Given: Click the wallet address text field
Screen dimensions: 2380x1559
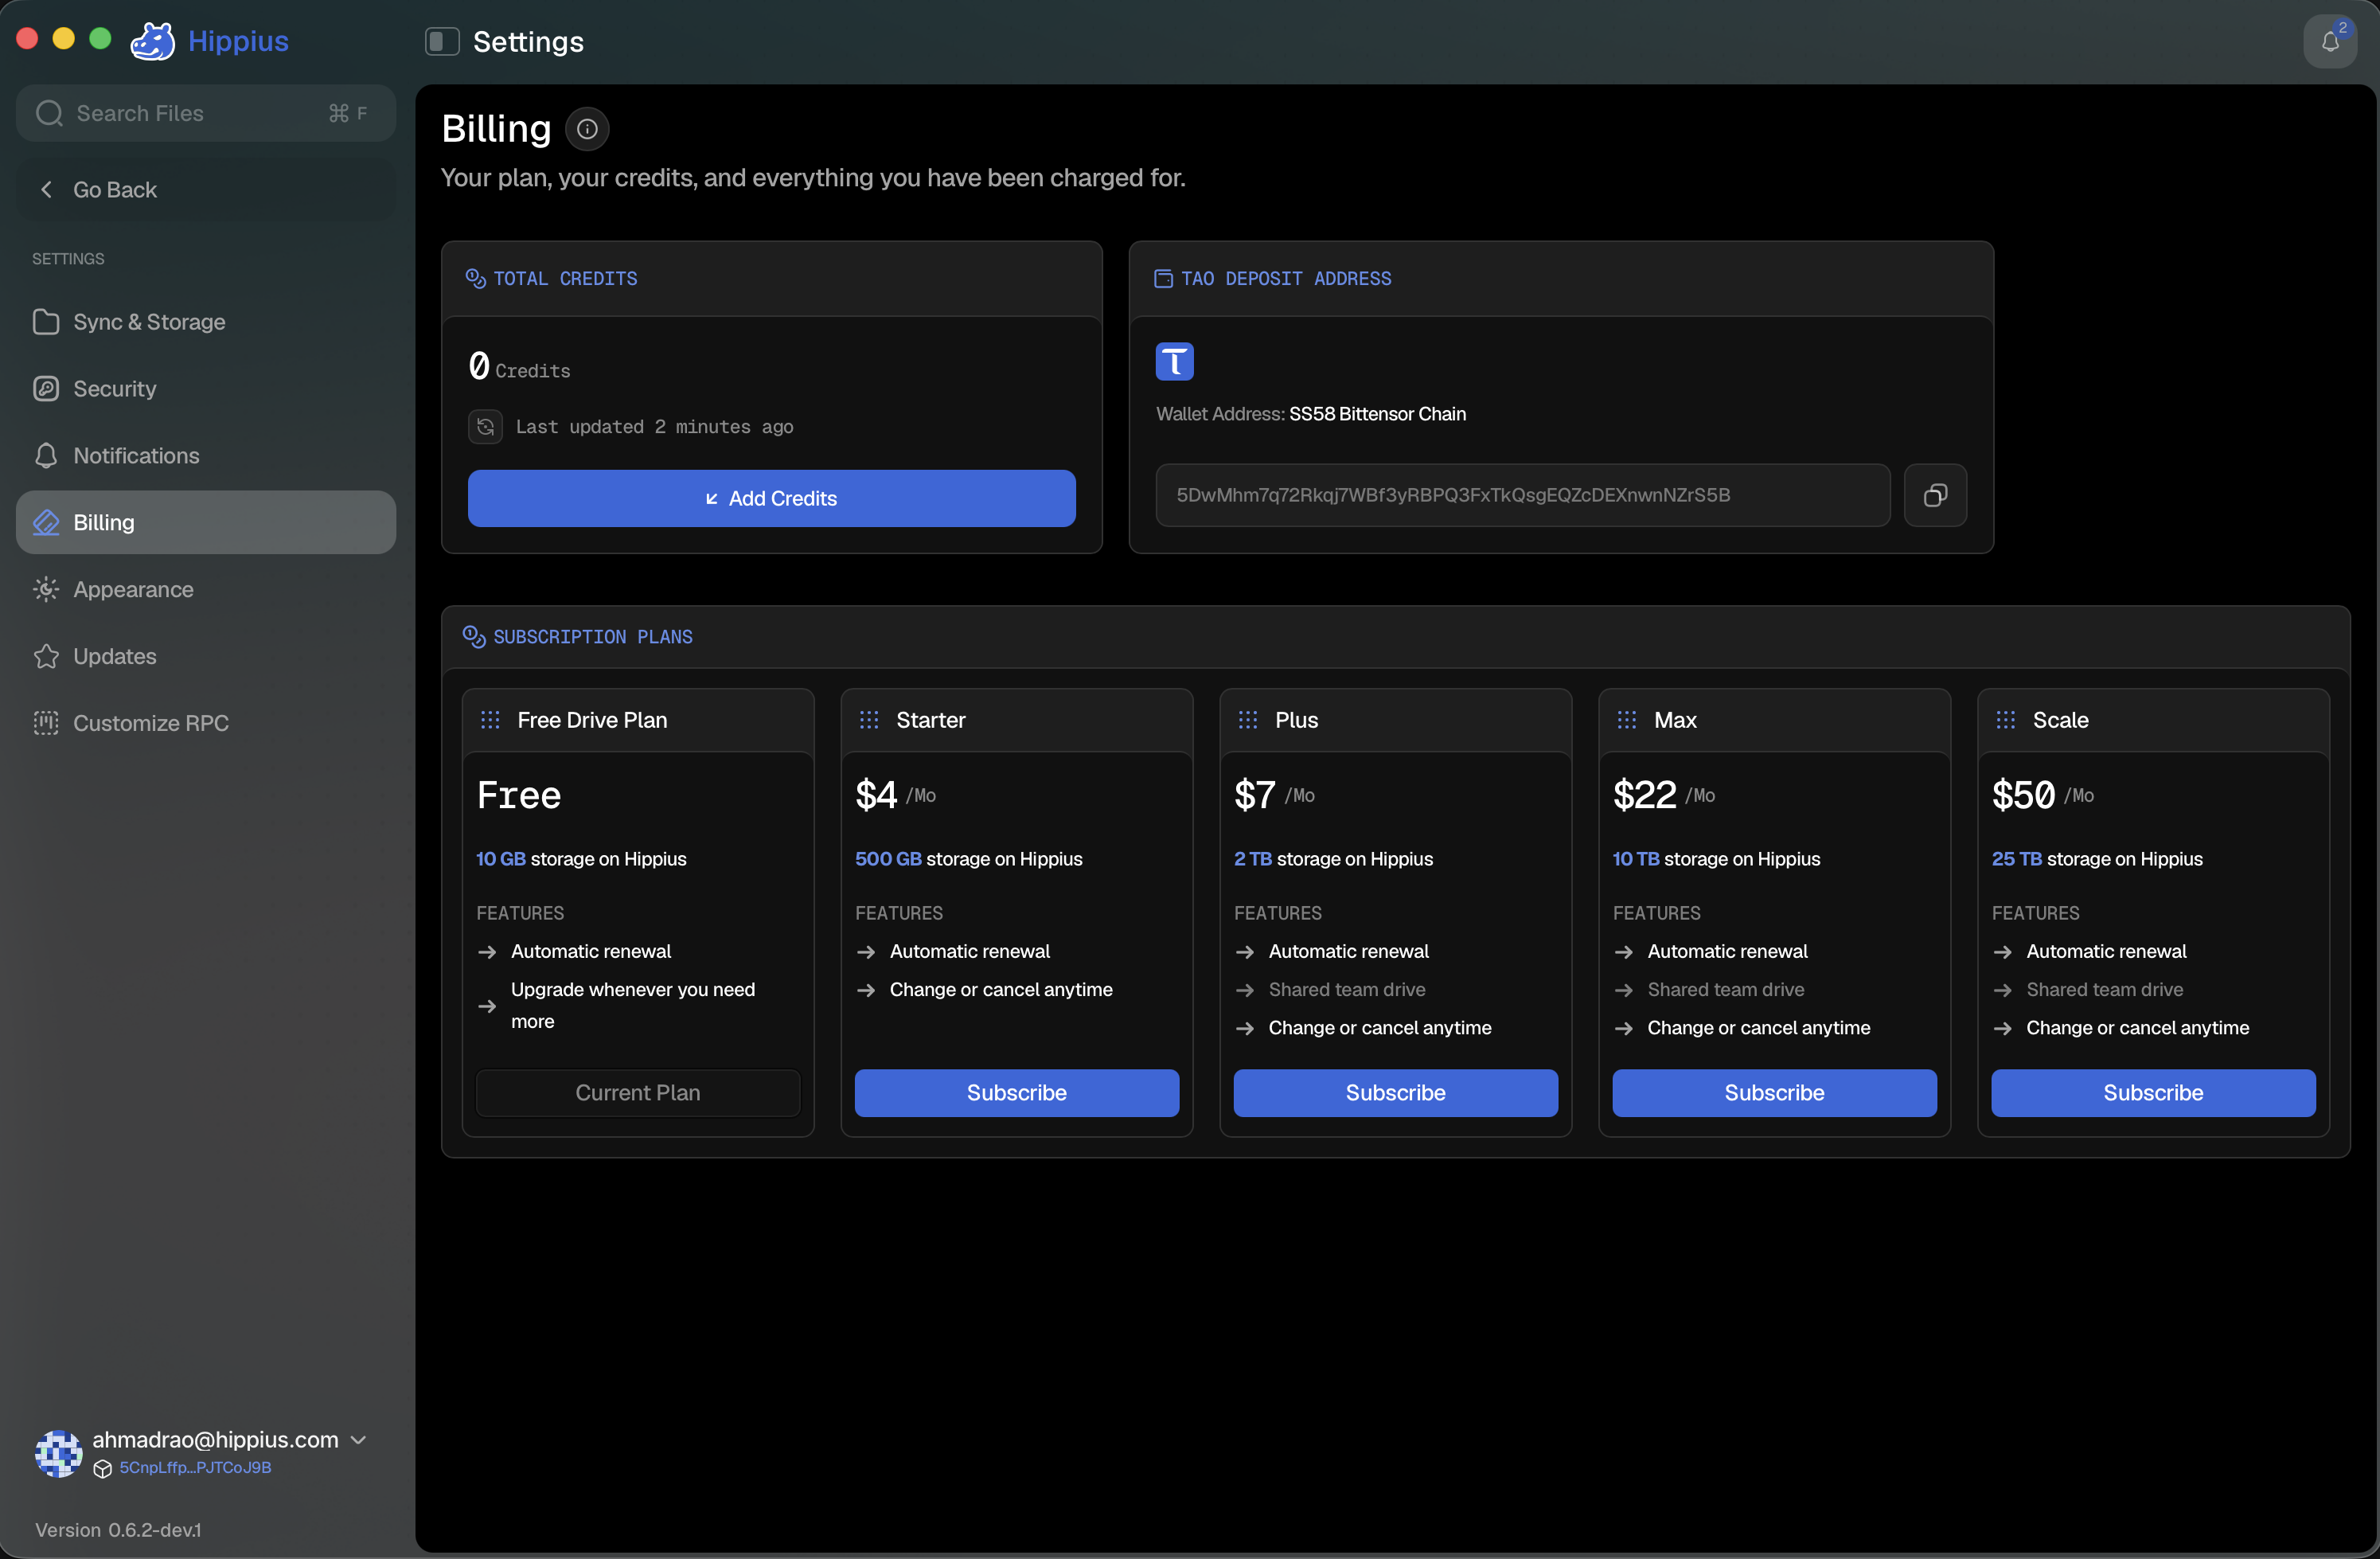Looking at the screenshot, I should coord(1523,495).
